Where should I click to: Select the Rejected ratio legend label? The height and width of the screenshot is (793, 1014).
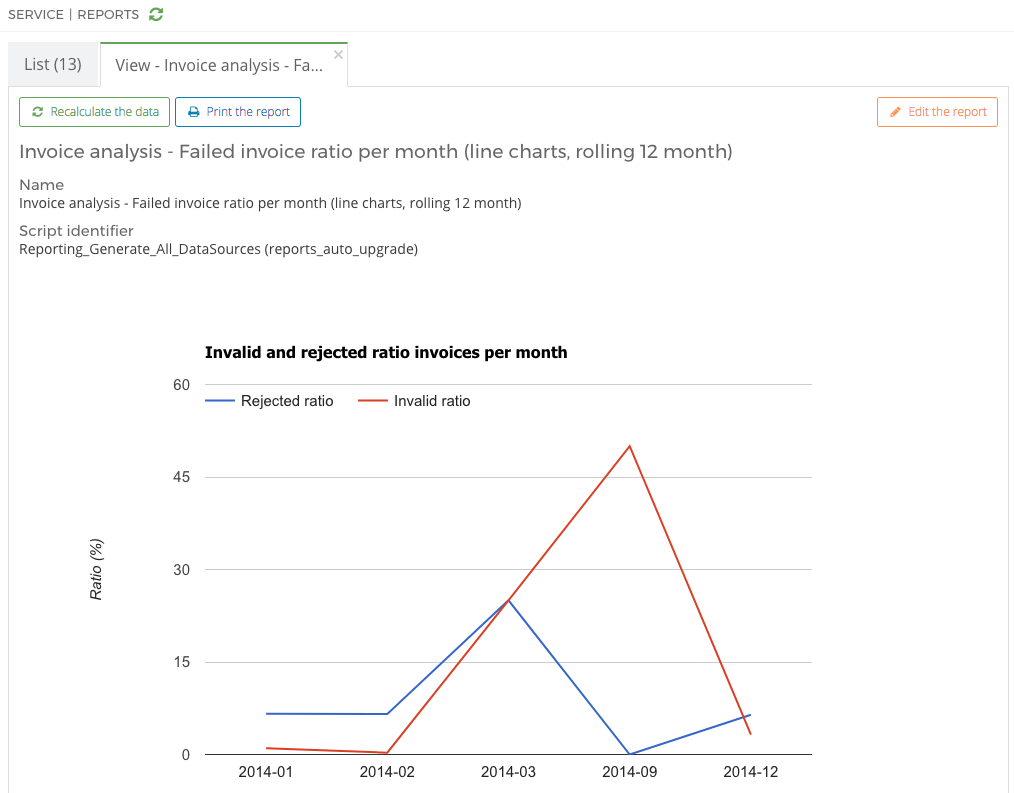click(x=287, y=401)
